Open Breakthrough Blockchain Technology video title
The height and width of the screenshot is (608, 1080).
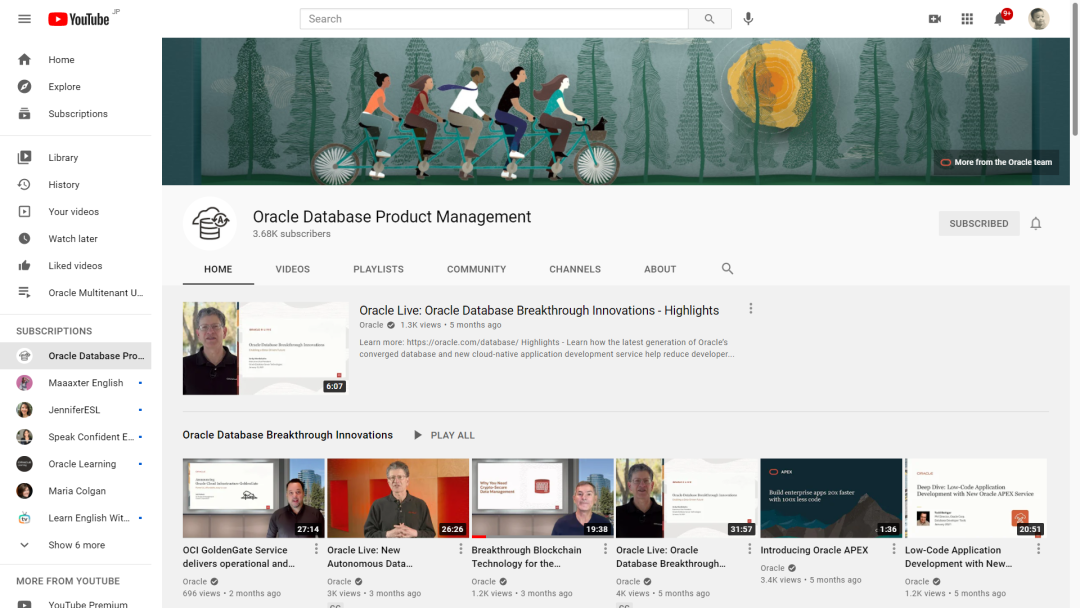pos(526,557)
